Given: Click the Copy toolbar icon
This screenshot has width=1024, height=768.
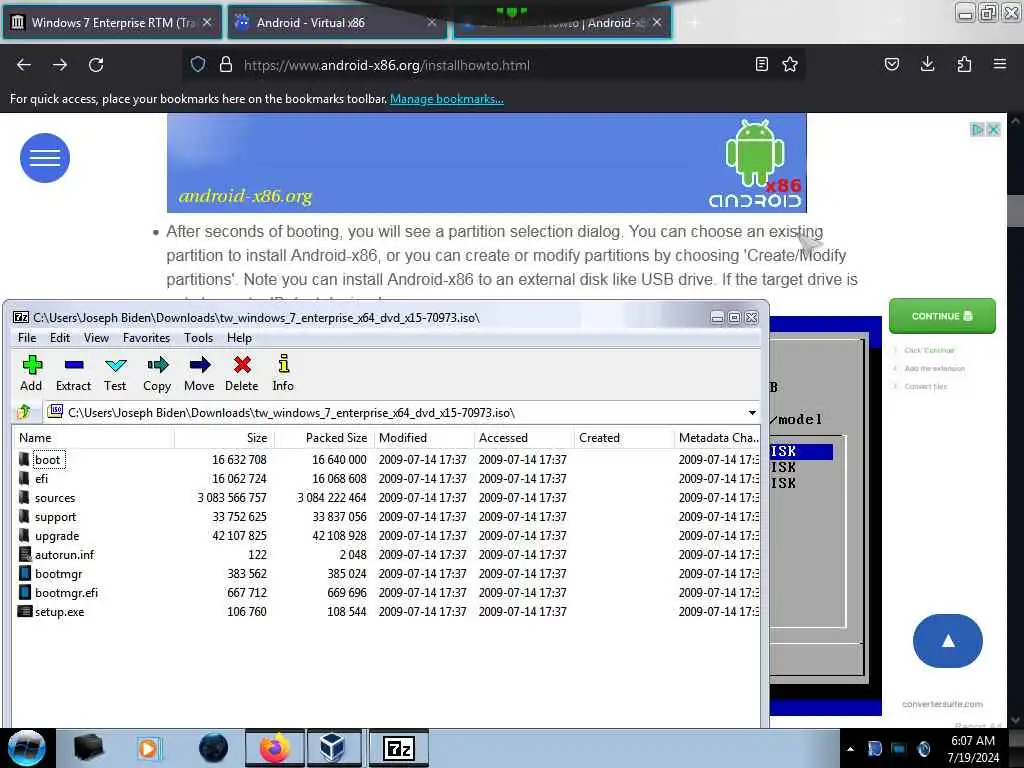Looking at the screenshot, I should [x=157, y=373].
